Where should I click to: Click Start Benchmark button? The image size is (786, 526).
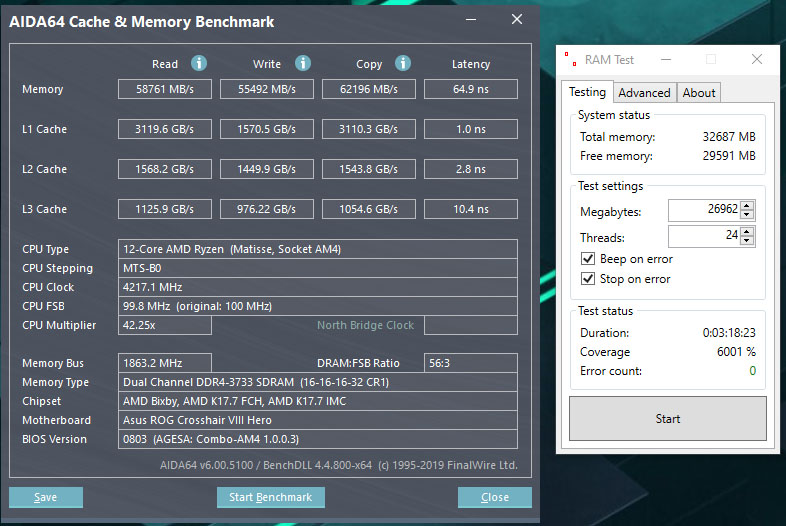[271, 497]
